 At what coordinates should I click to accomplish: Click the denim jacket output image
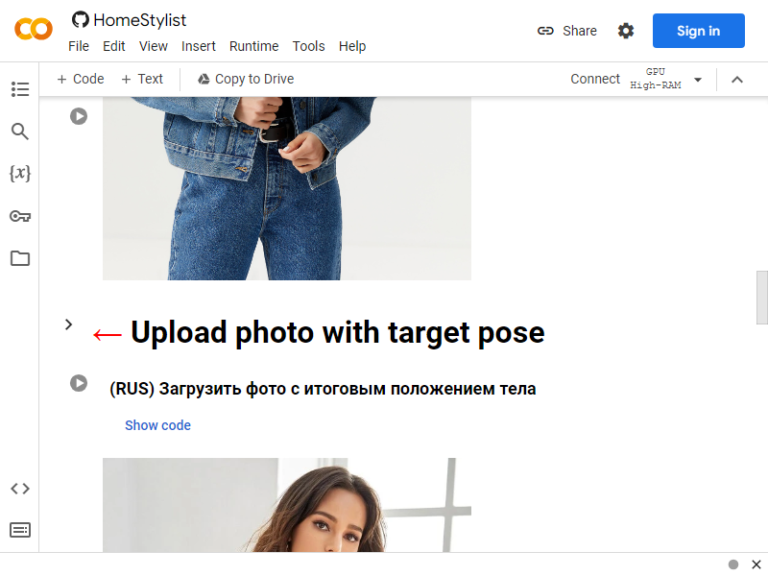287,189
